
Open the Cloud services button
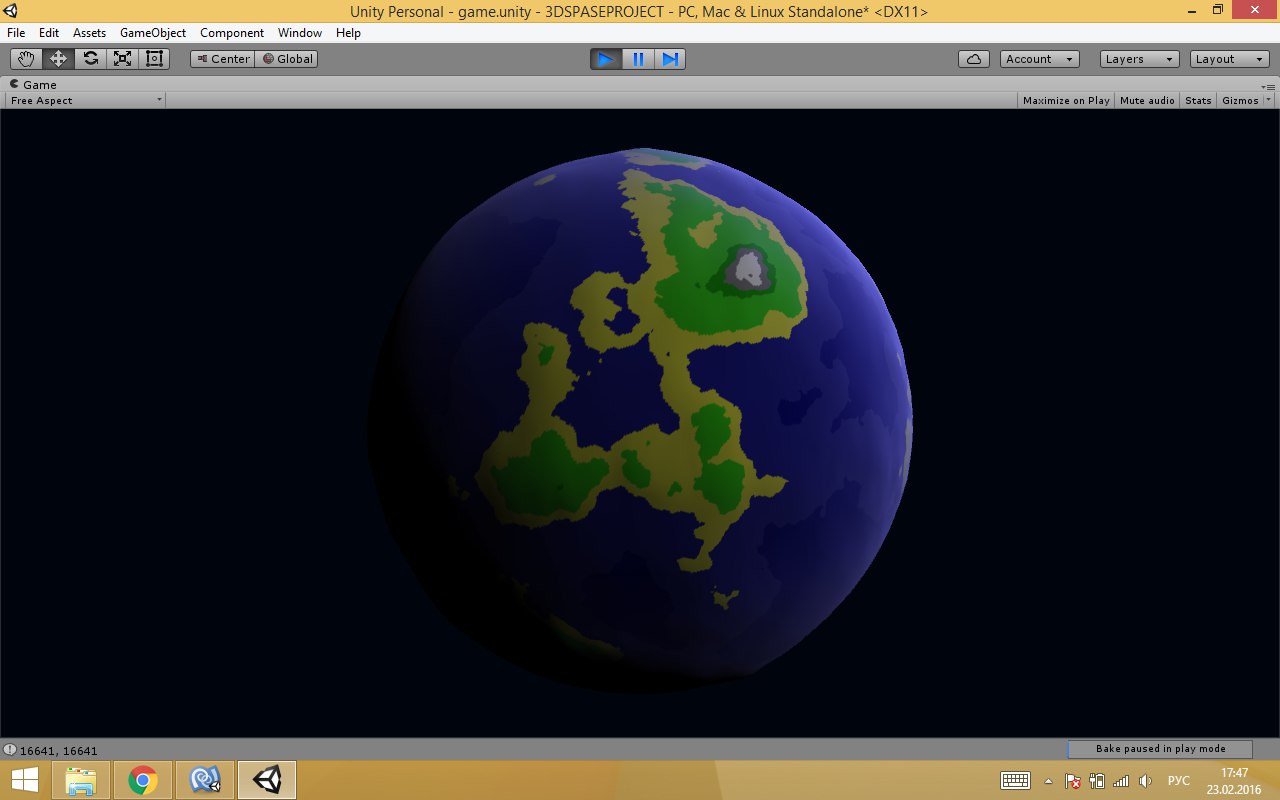coord(974,59)
